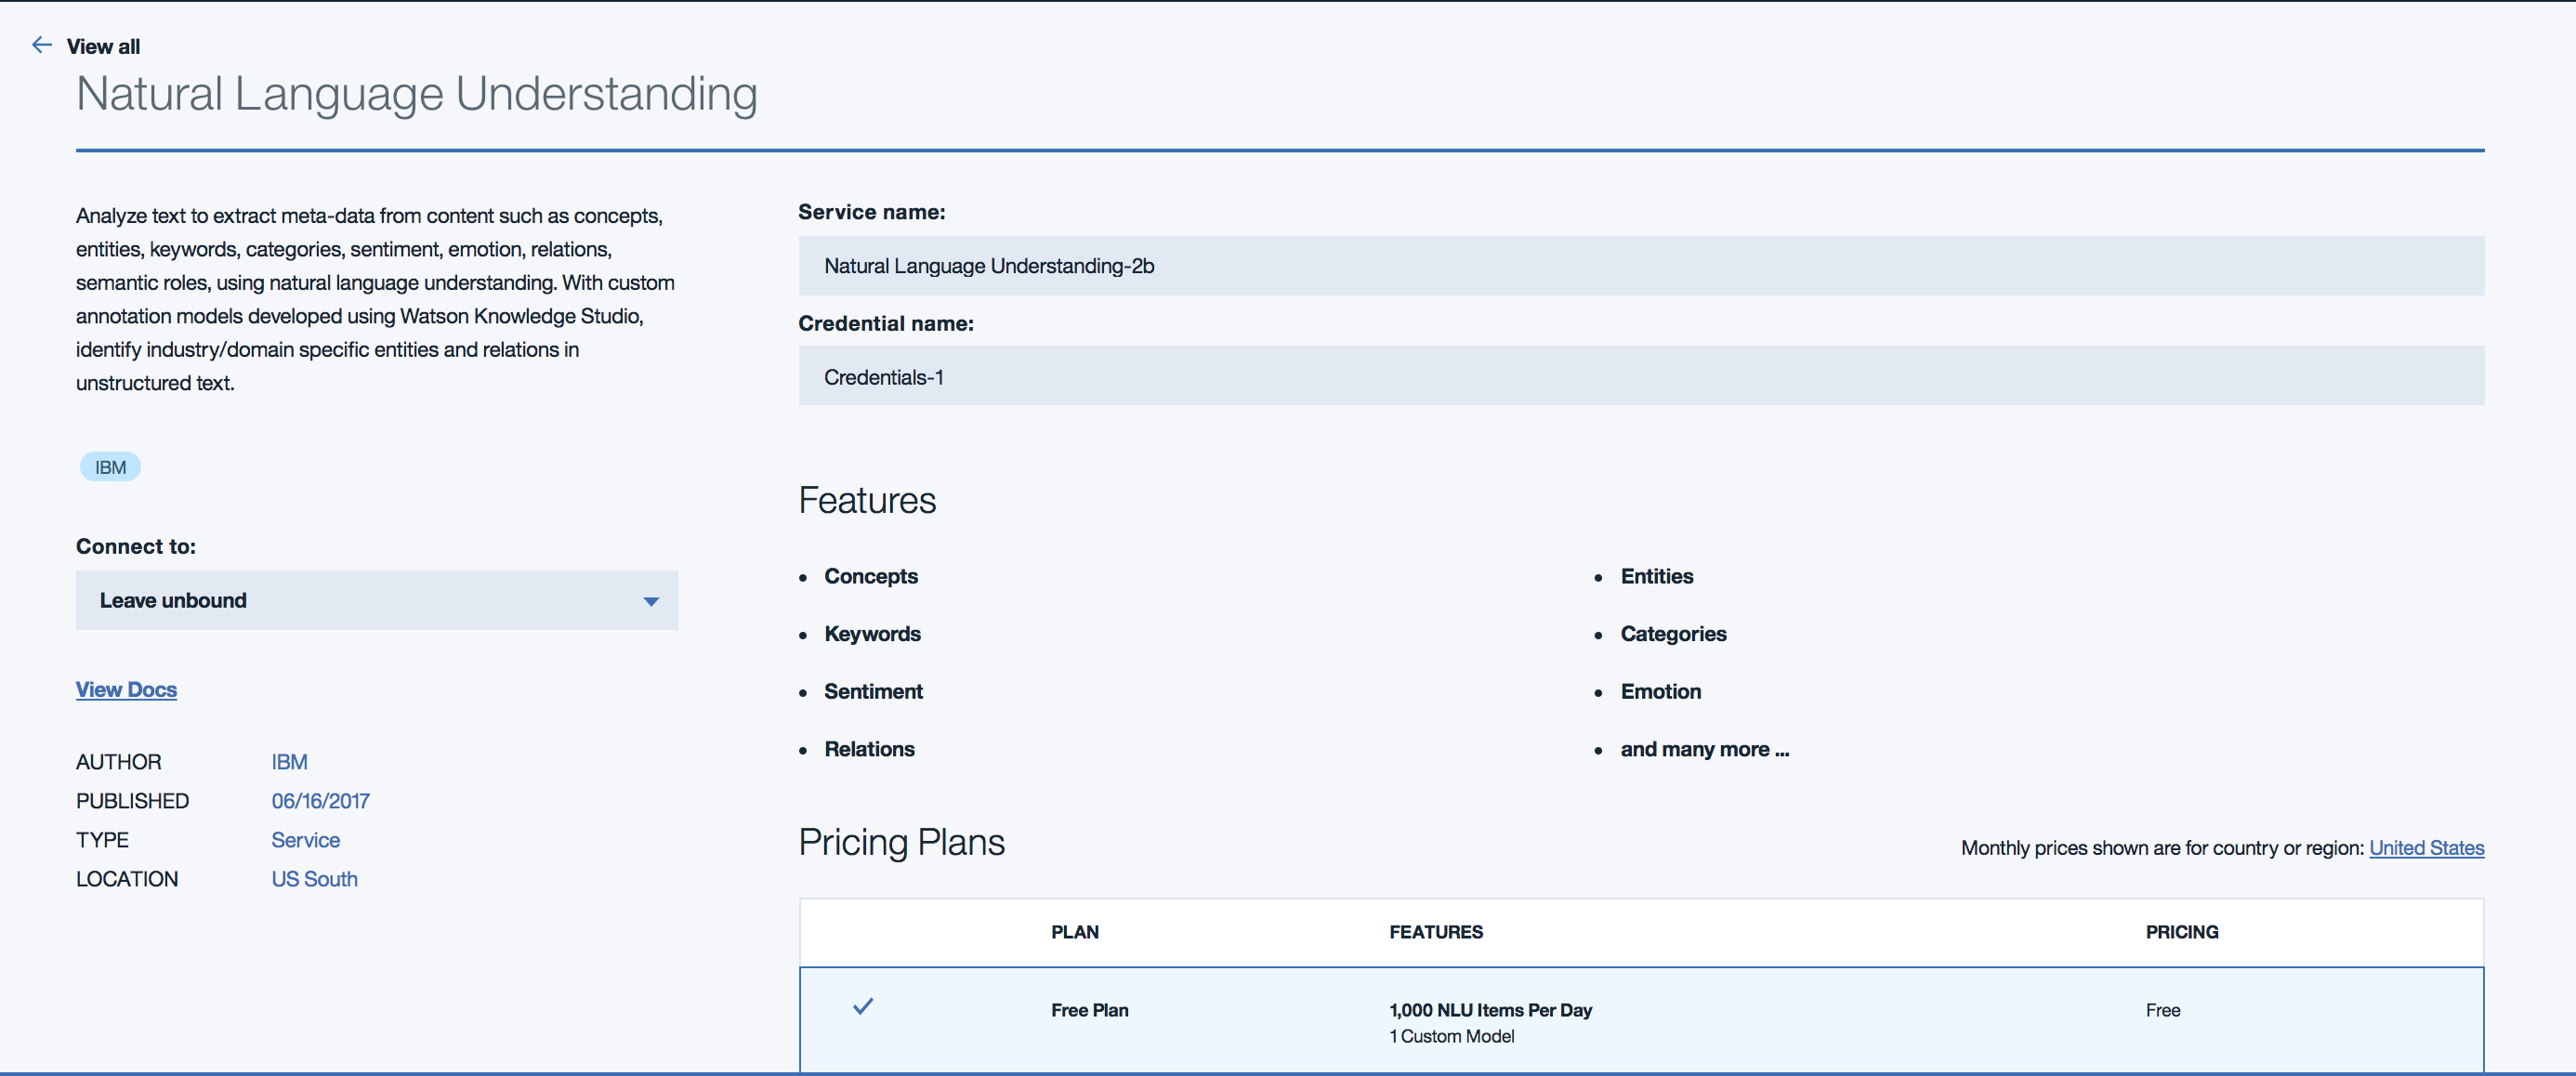
Task: Click the LOCATION label
Action: (127, 879)
